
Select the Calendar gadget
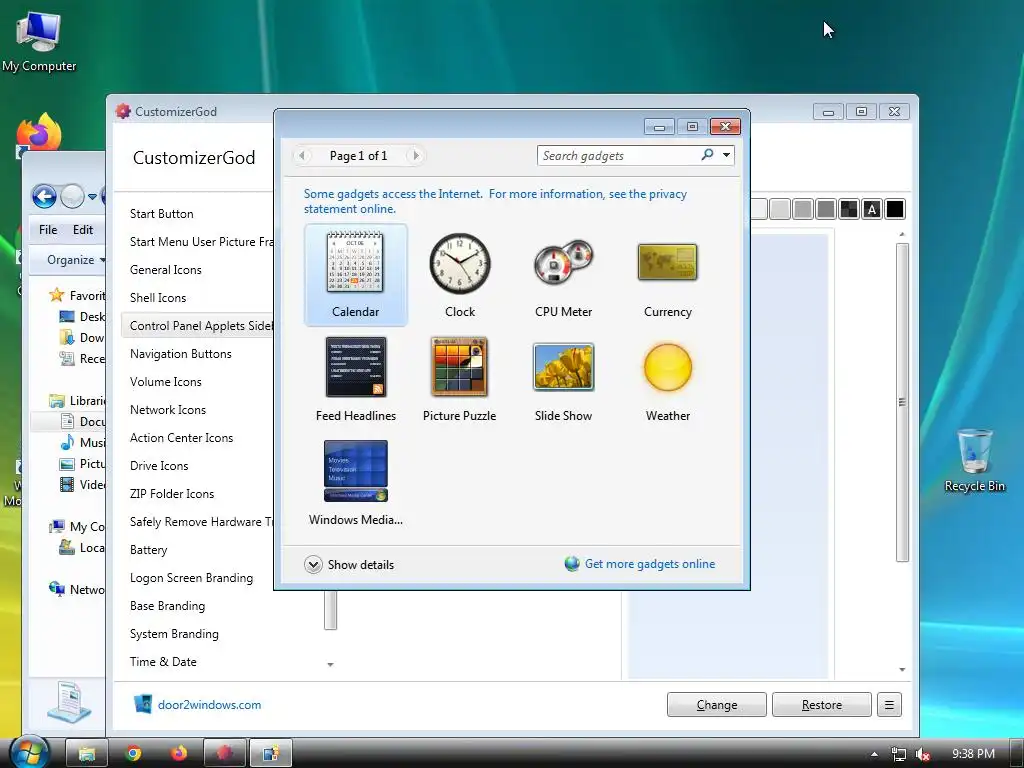355,275
